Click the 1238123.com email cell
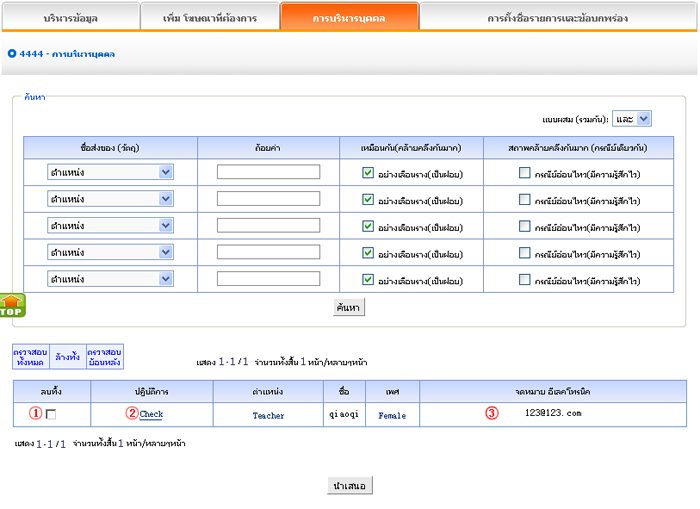 click(553, 413)
